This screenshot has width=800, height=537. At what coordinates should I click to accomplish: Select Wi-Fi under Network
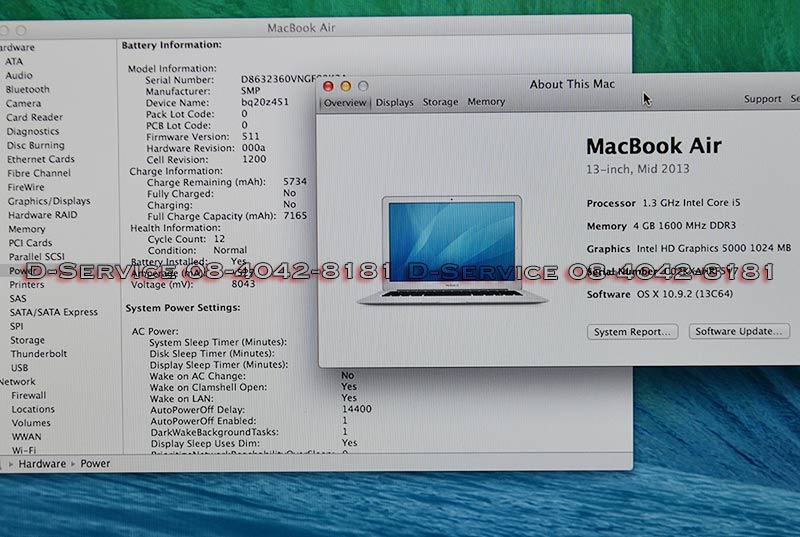coord(24,450)
